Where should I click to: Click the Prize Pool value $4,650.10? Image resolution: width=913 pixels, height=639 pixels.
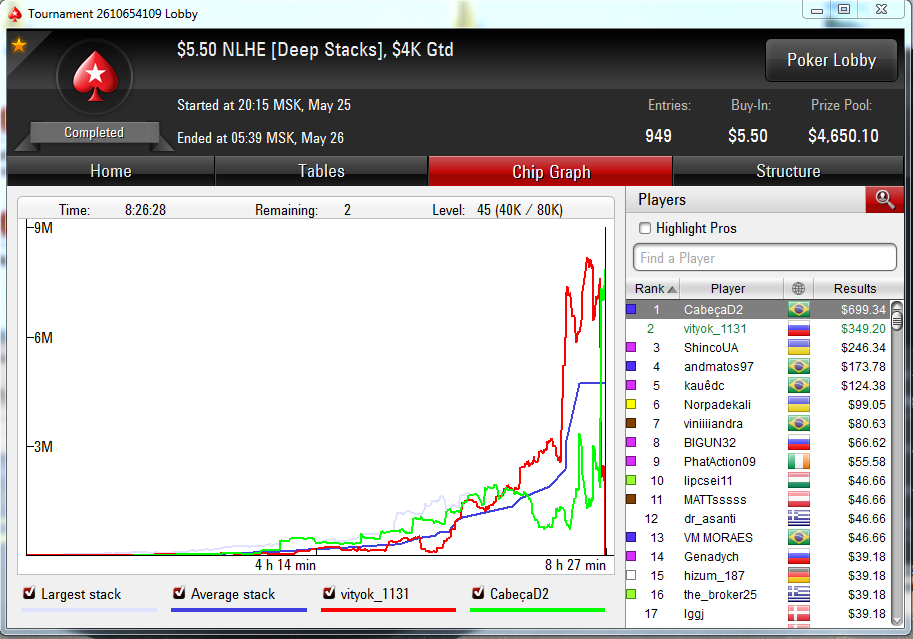843,136
